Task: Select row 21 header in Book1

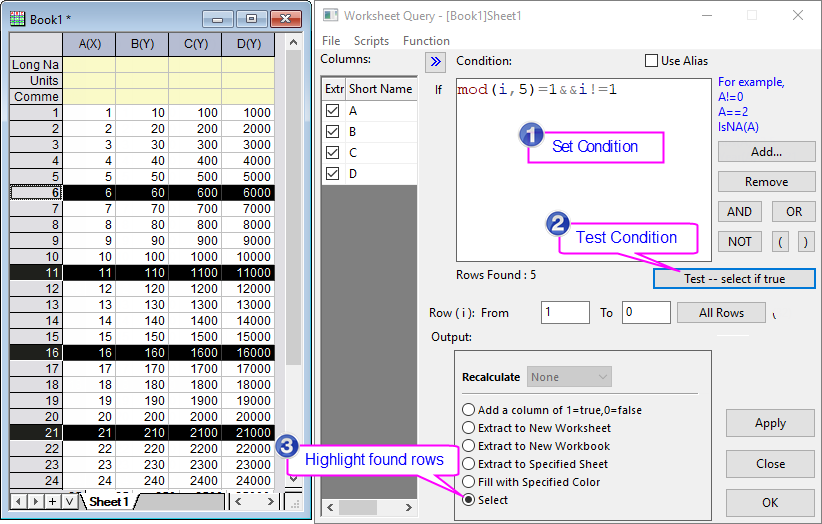Action: [x=36, y=432]
